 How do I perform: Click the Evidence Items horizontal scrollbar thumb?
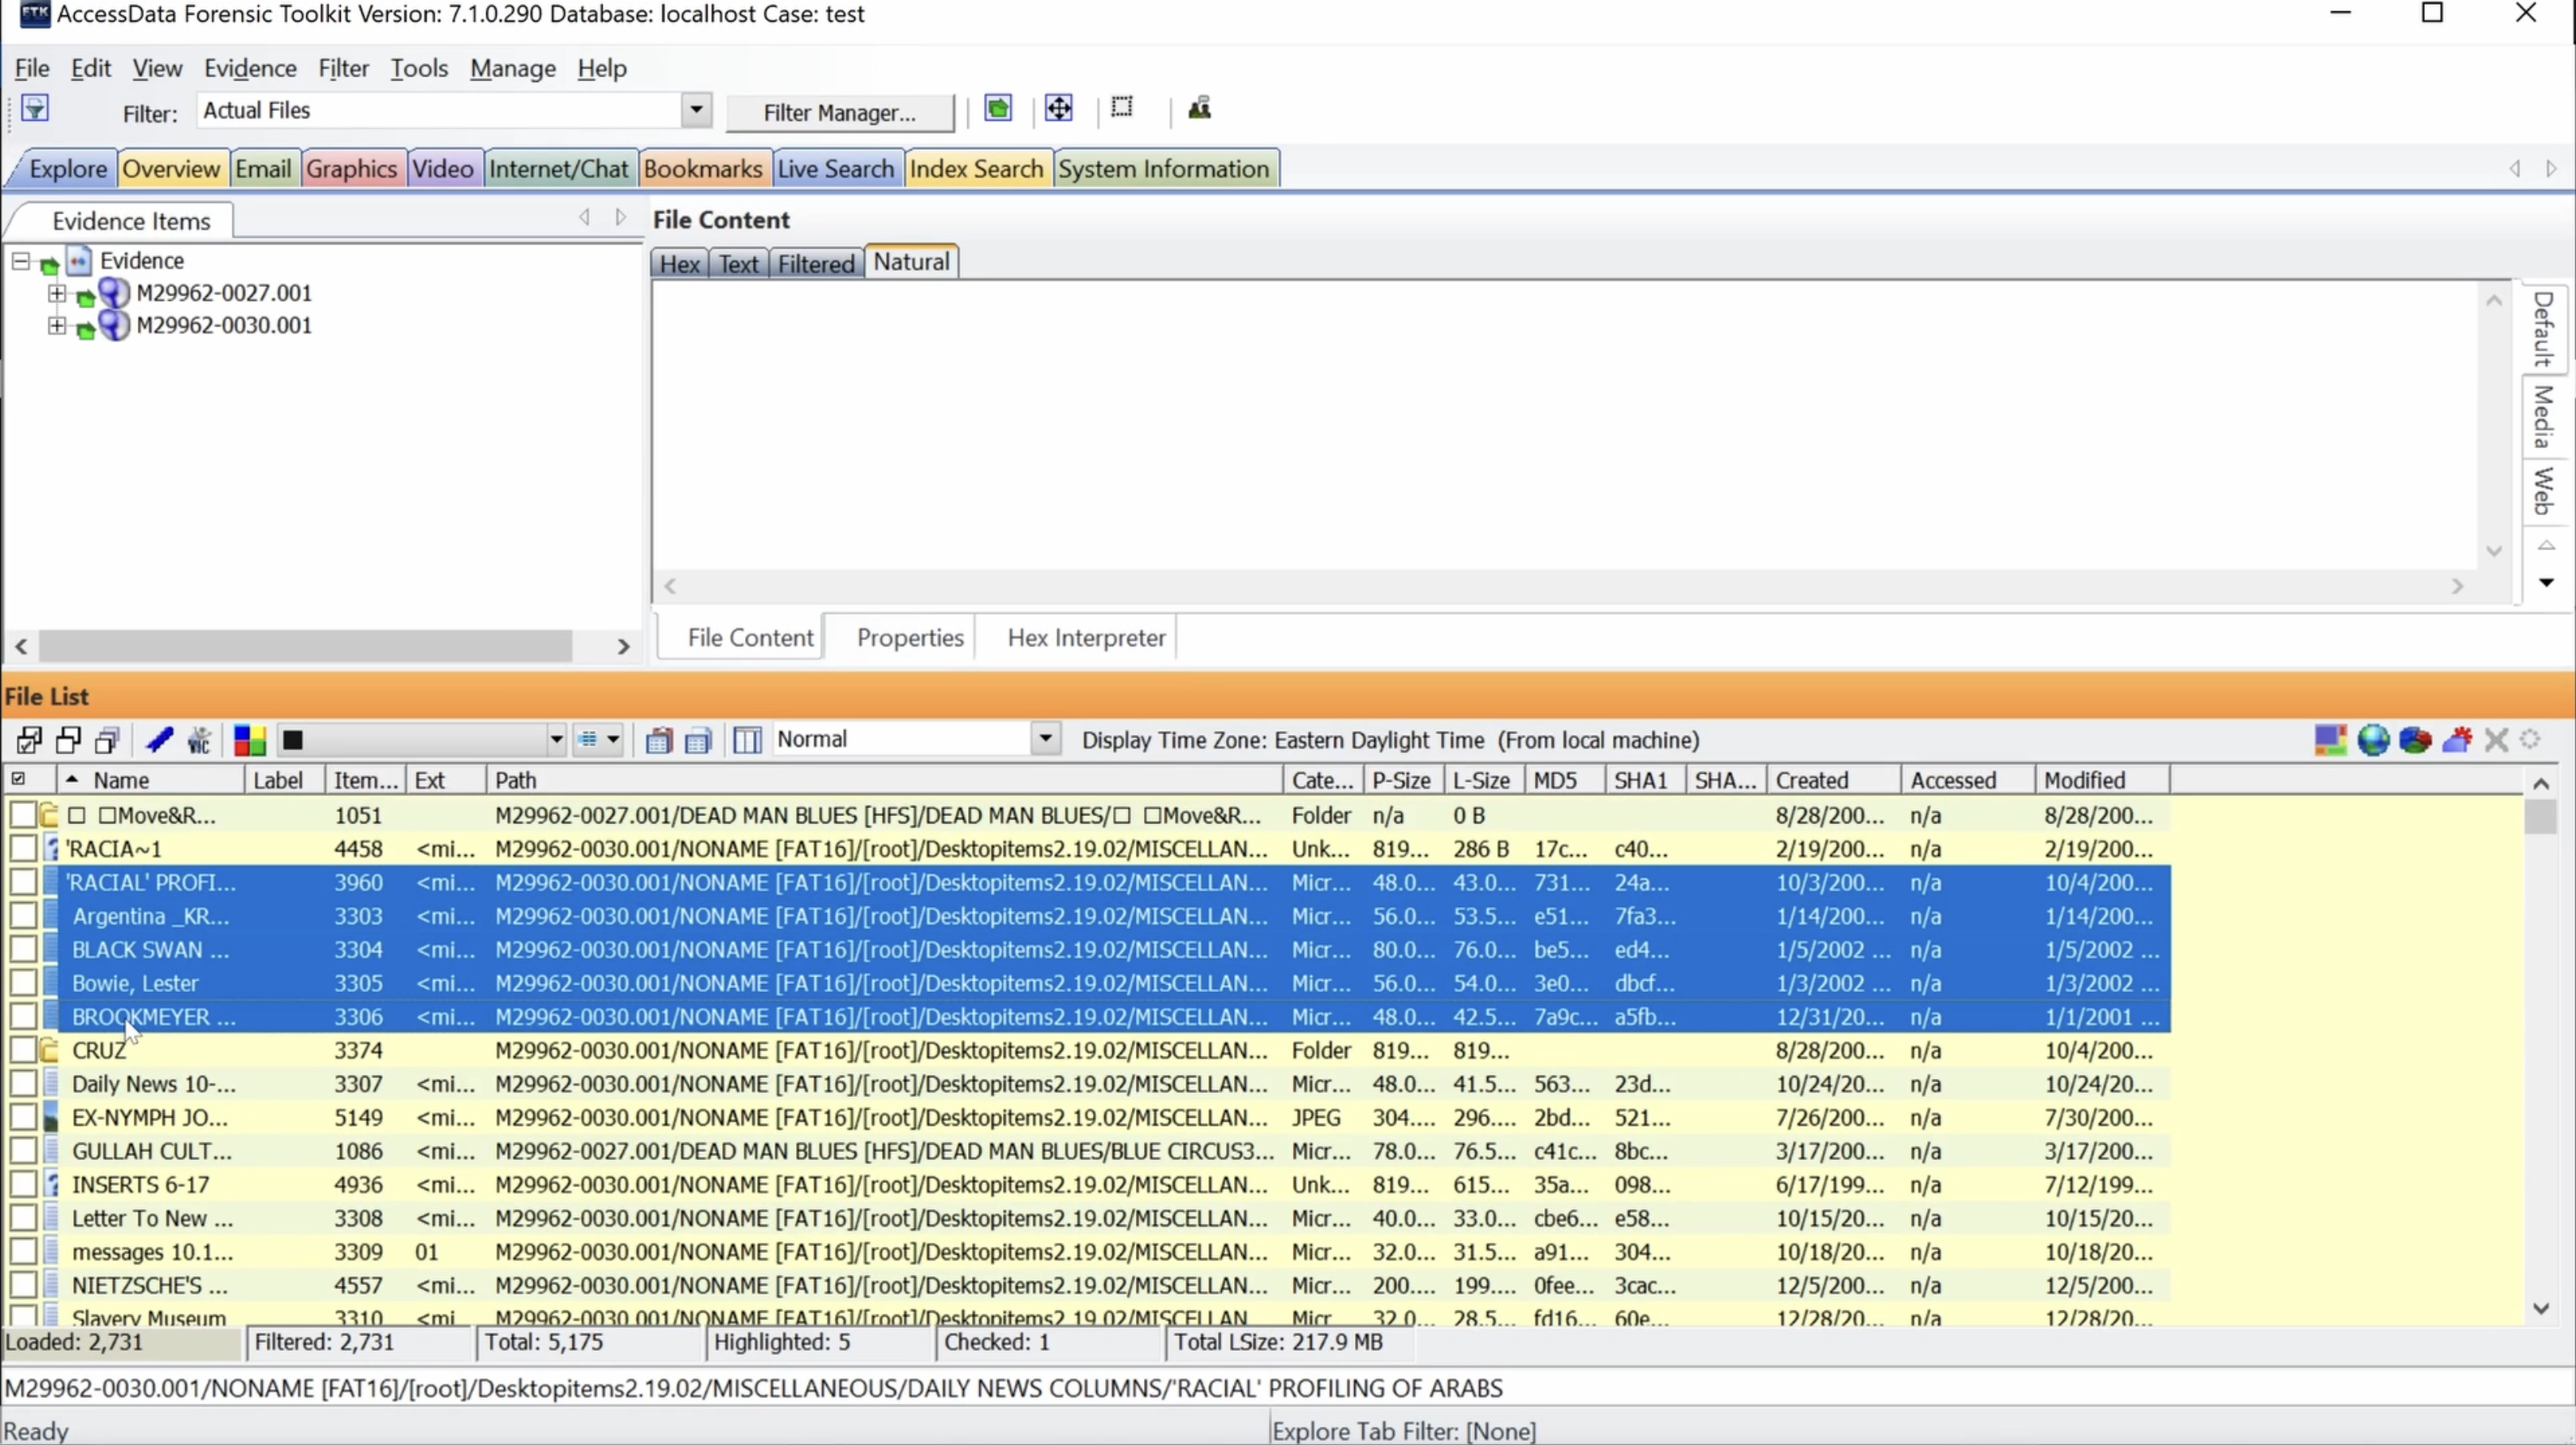click(305, 646)
